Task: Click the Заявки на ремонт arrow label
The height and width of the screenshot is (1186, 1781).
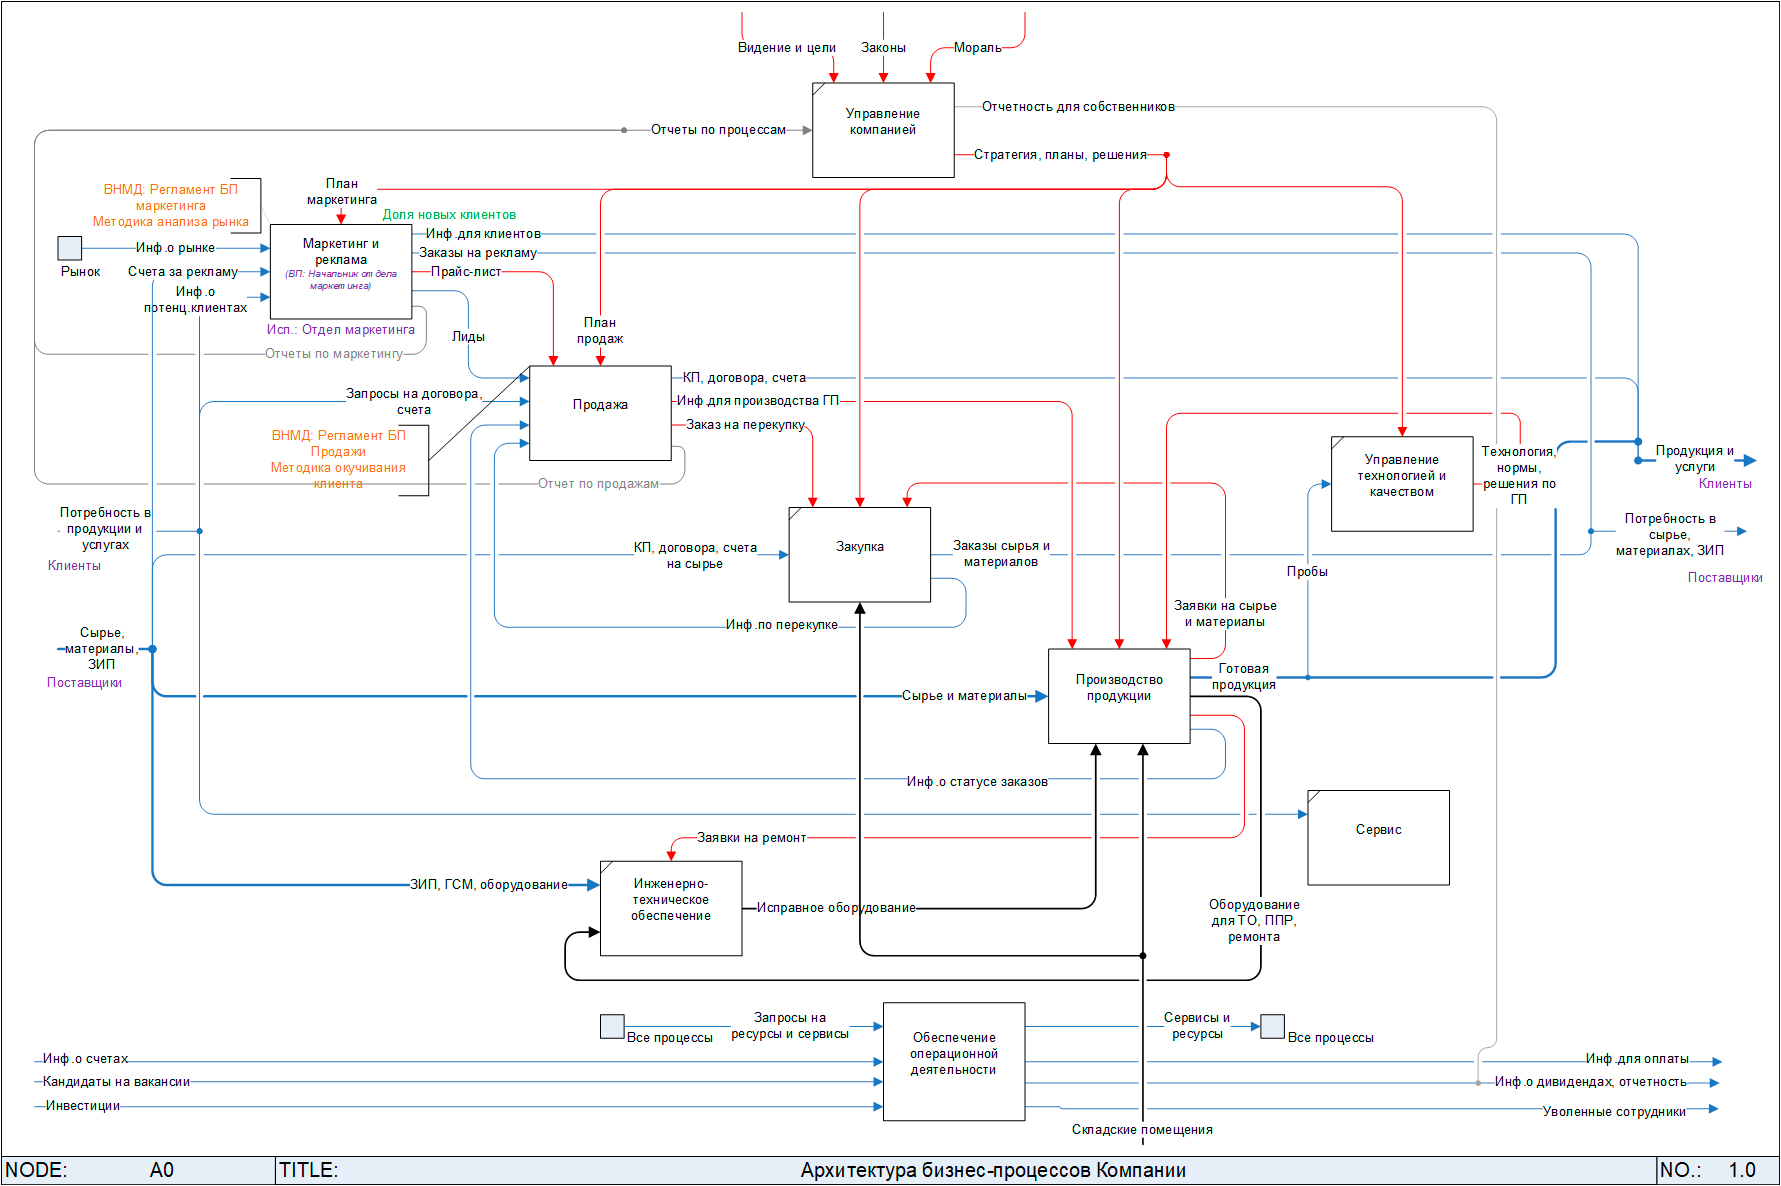Action: (x=751, y=838)
